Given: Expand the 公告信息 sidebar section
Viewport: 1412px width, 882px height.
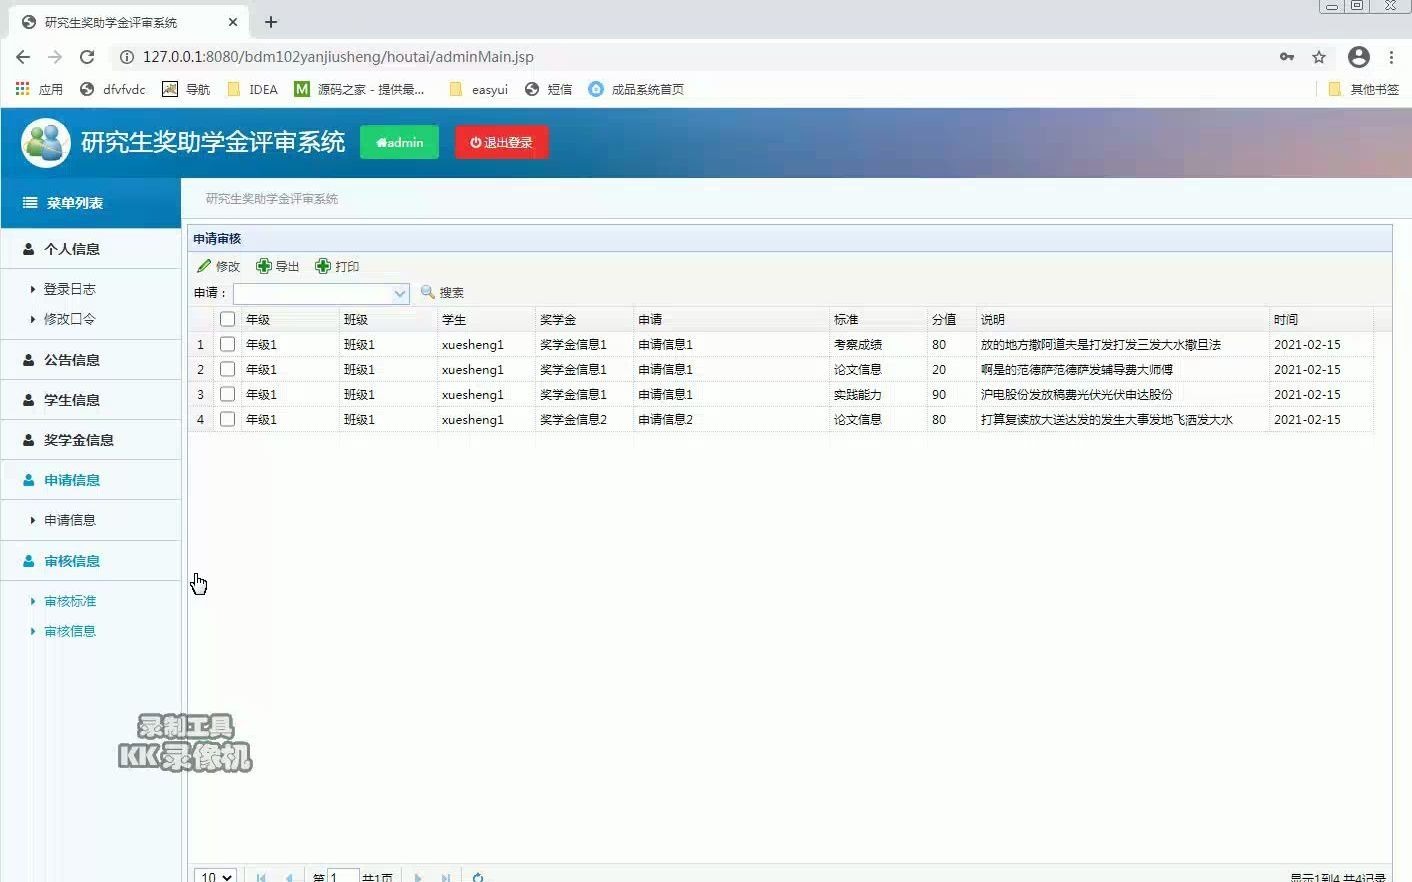Looking at the screenshot, I should (x=90, y=360).
